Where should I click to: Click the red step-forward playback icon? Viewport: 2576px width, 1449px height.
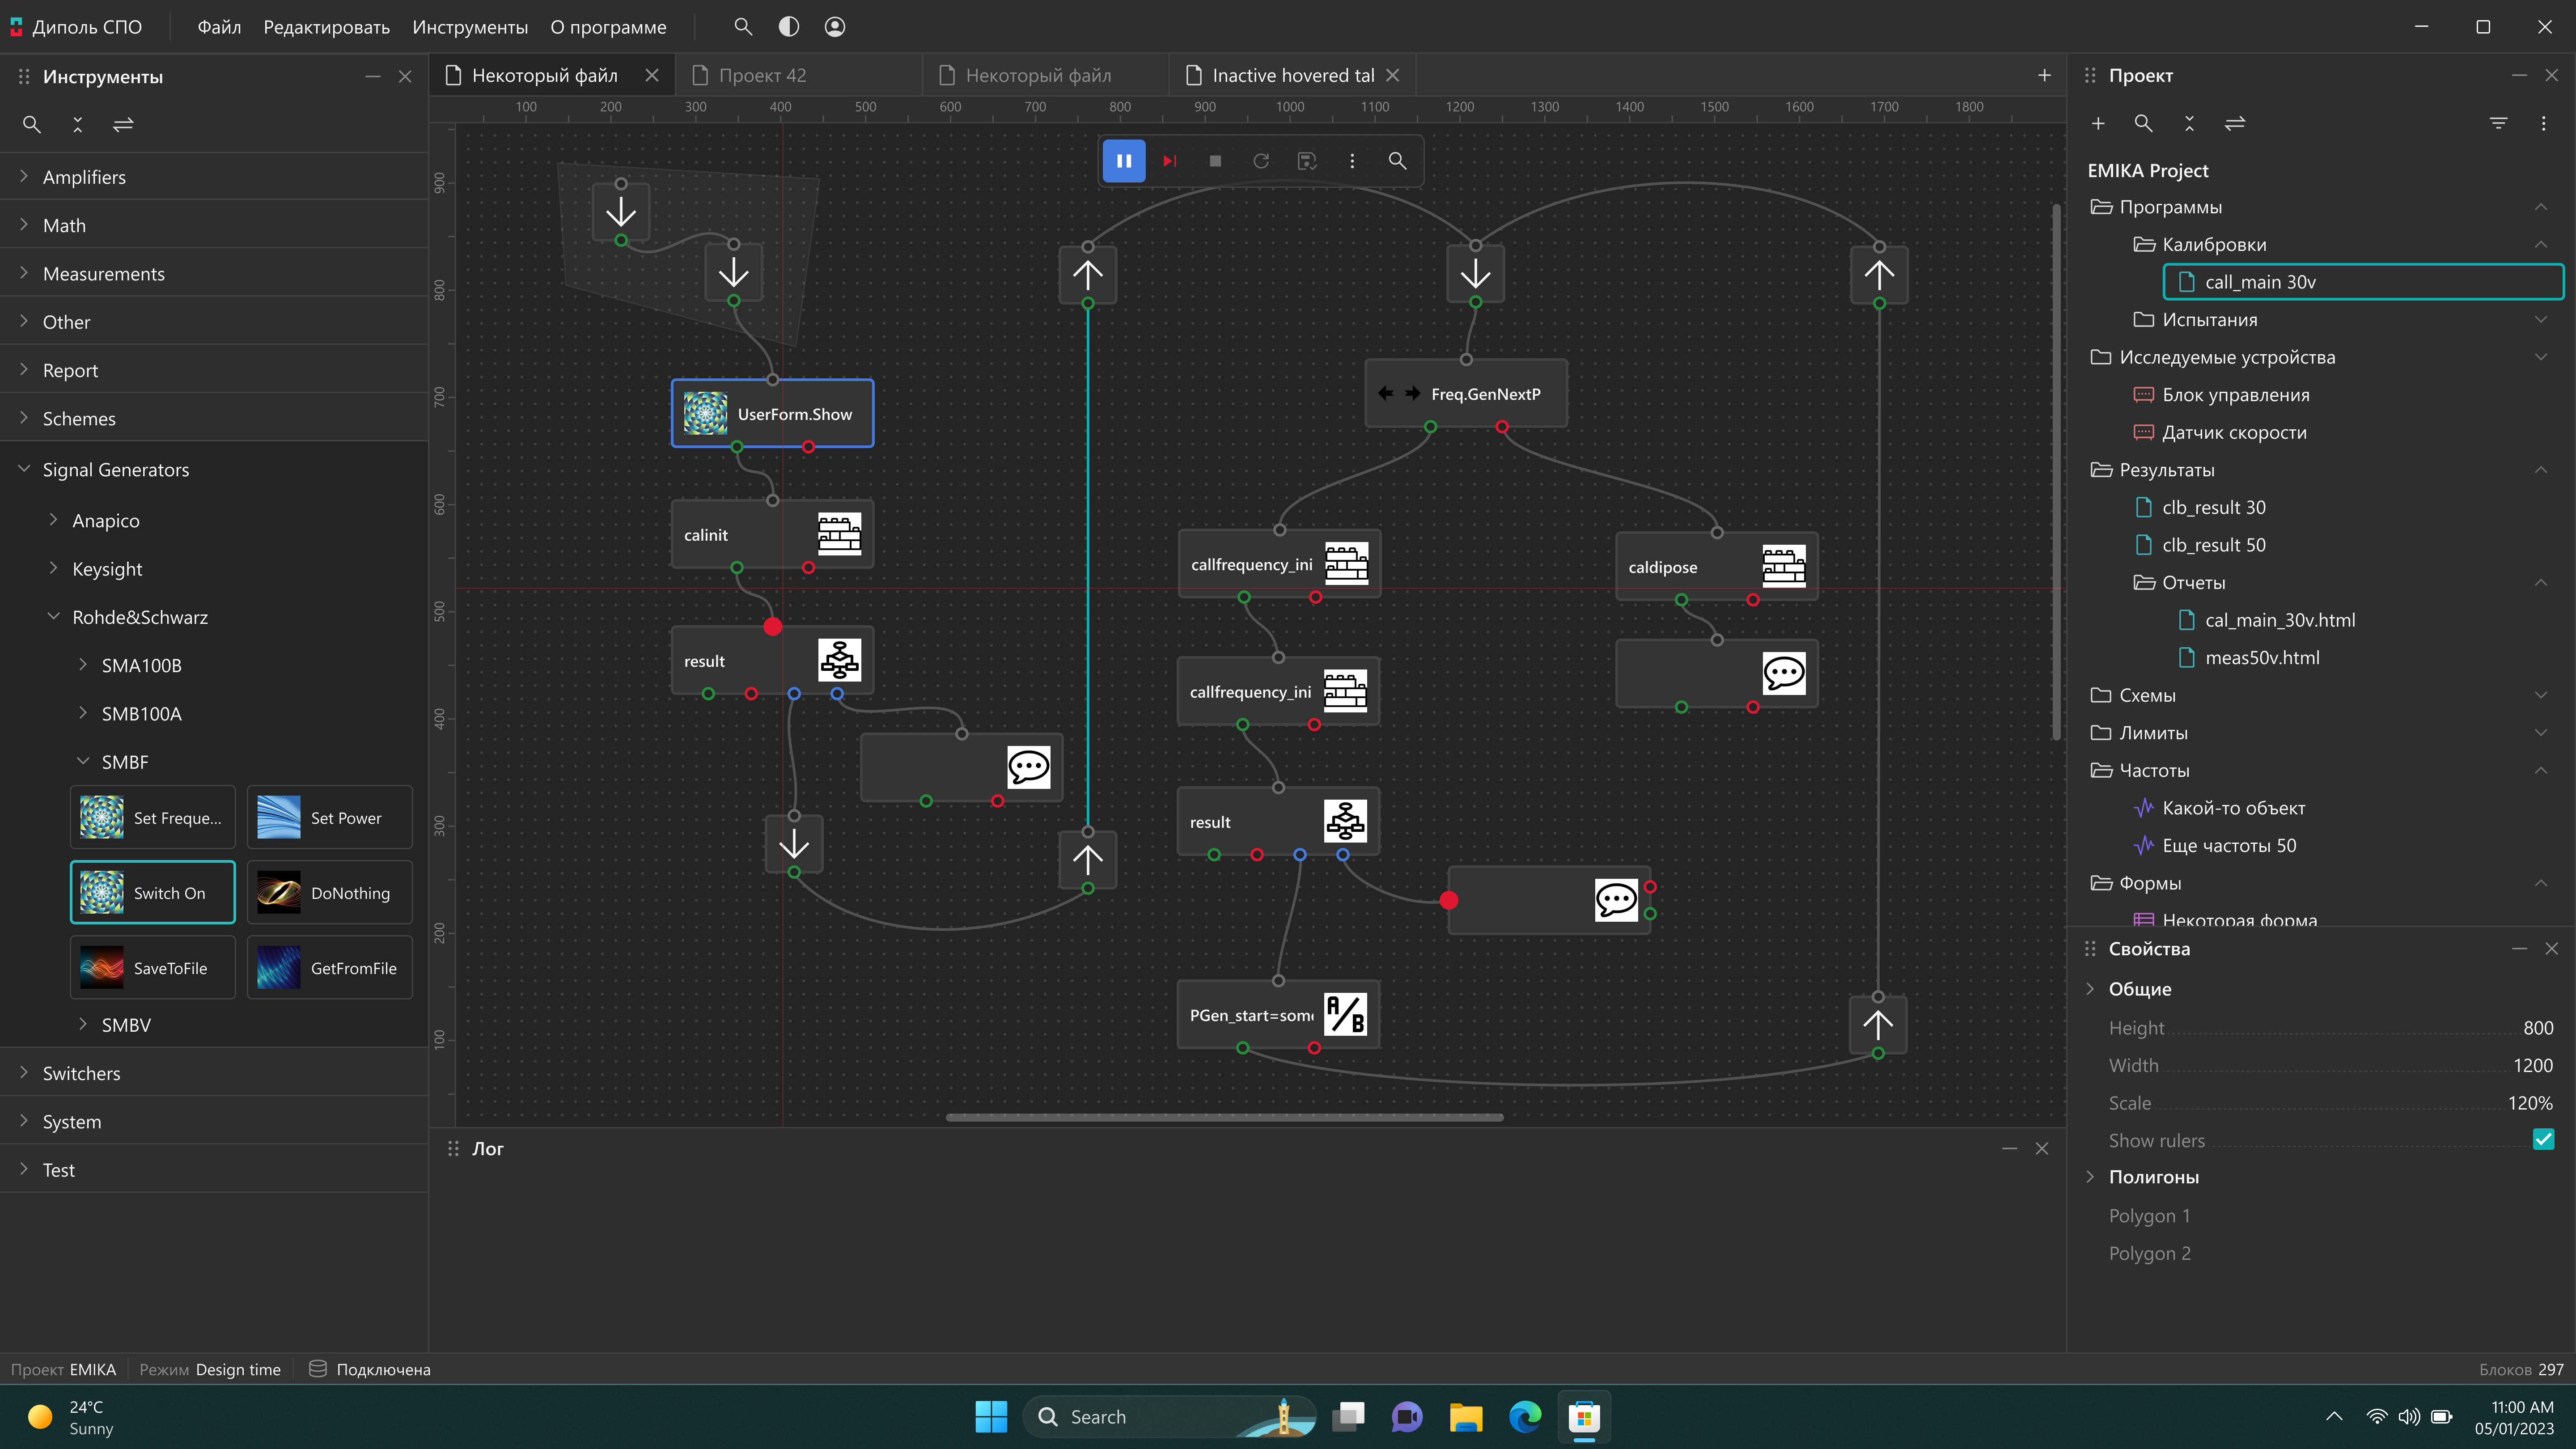pos(1169,161)
